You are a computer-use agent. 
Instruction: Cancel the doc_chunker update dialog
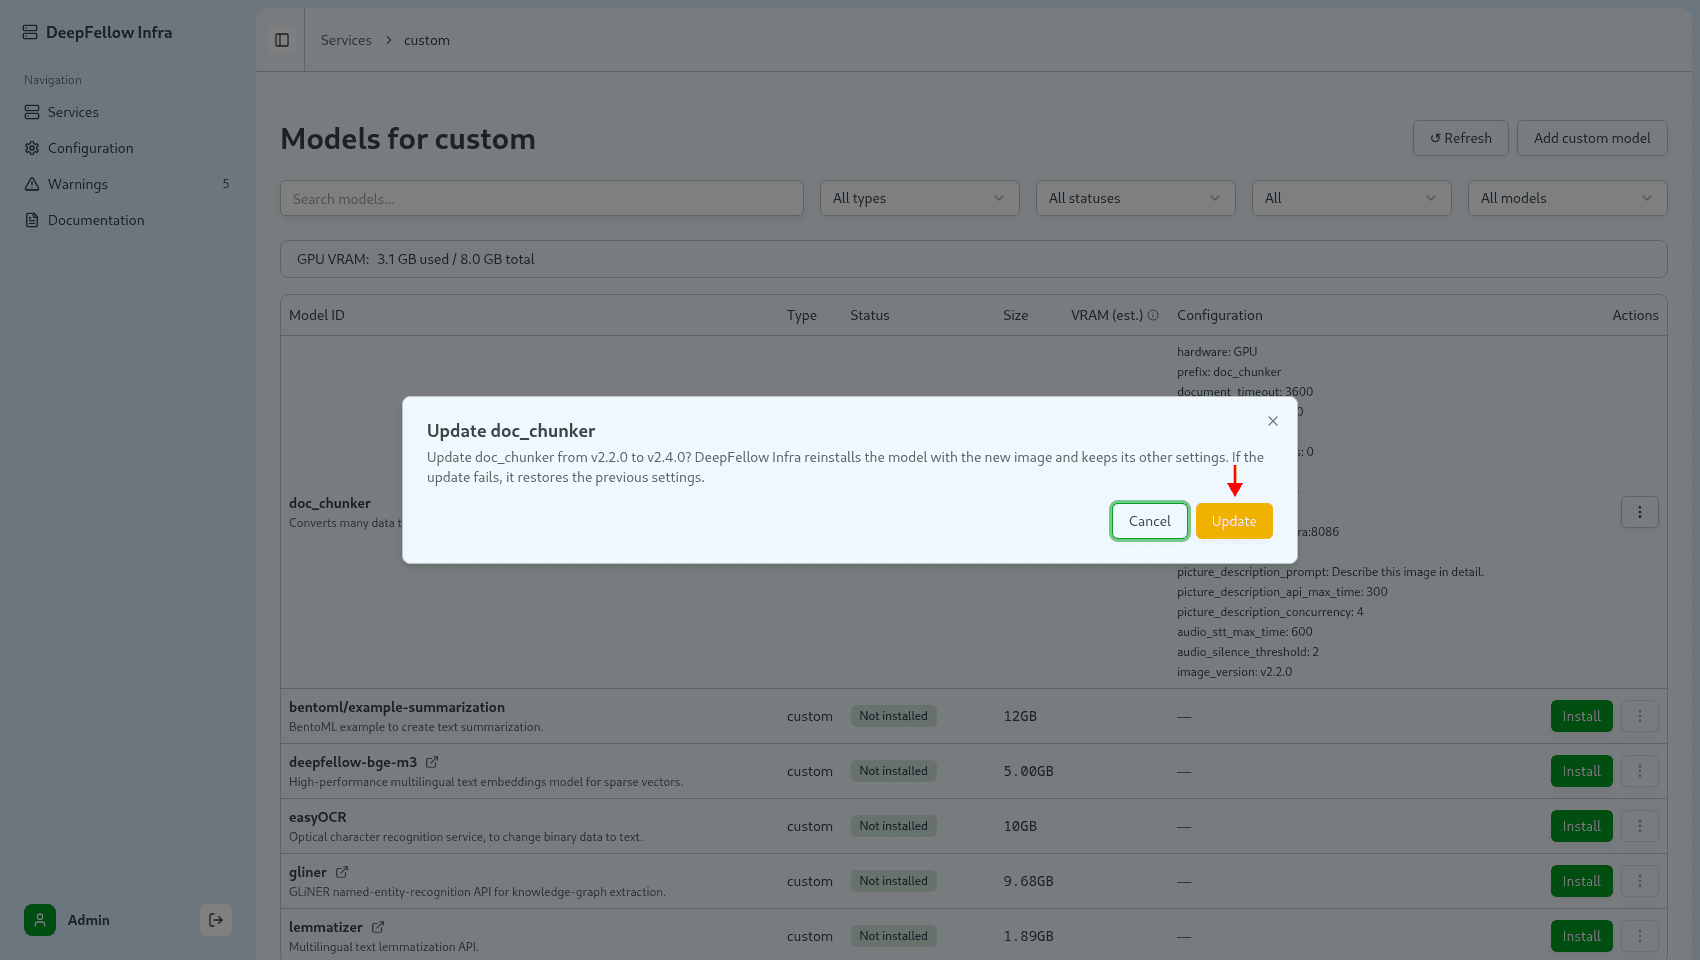[1150, 521]
